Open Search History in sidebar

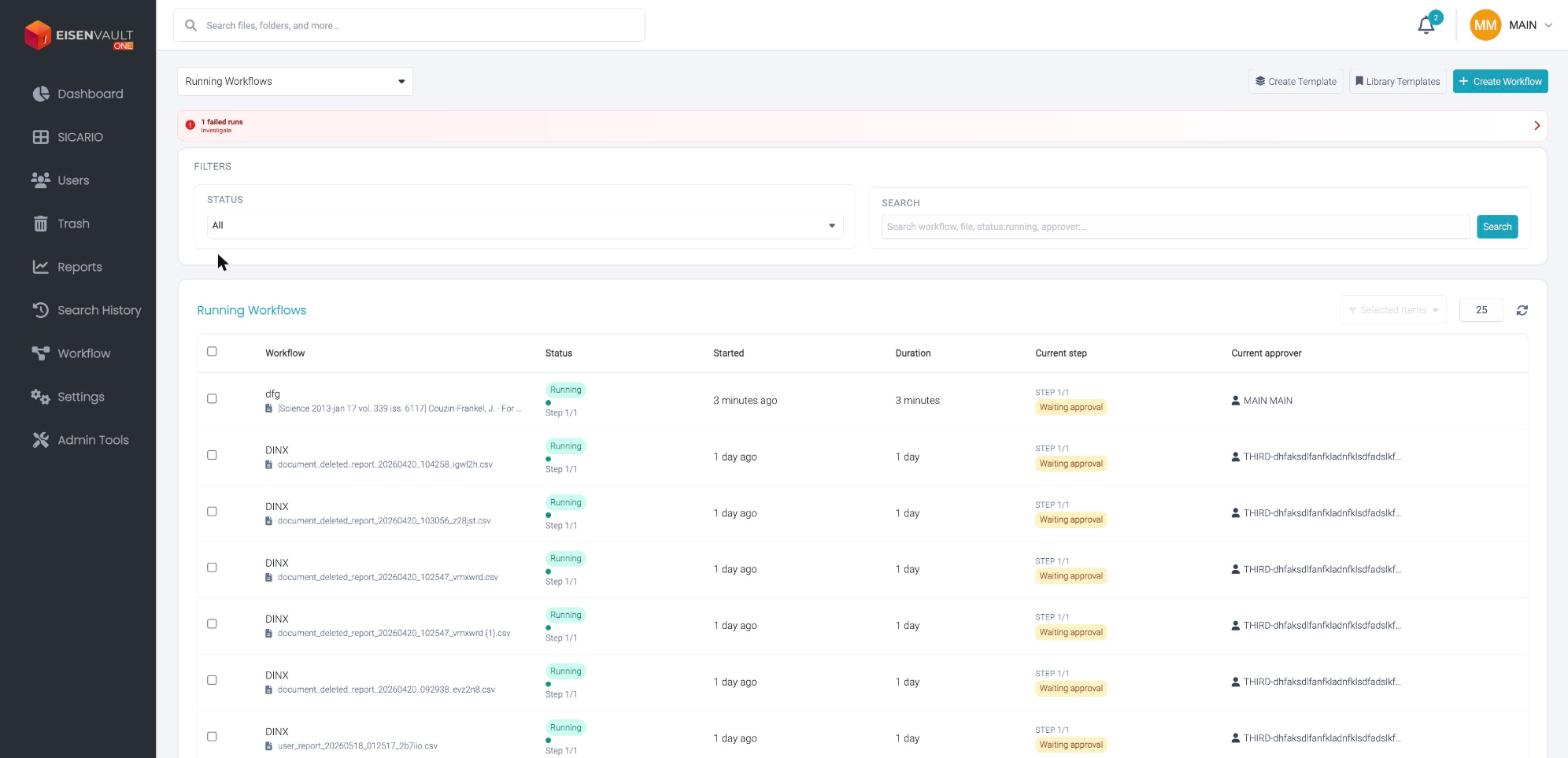[x=87, y=310]
